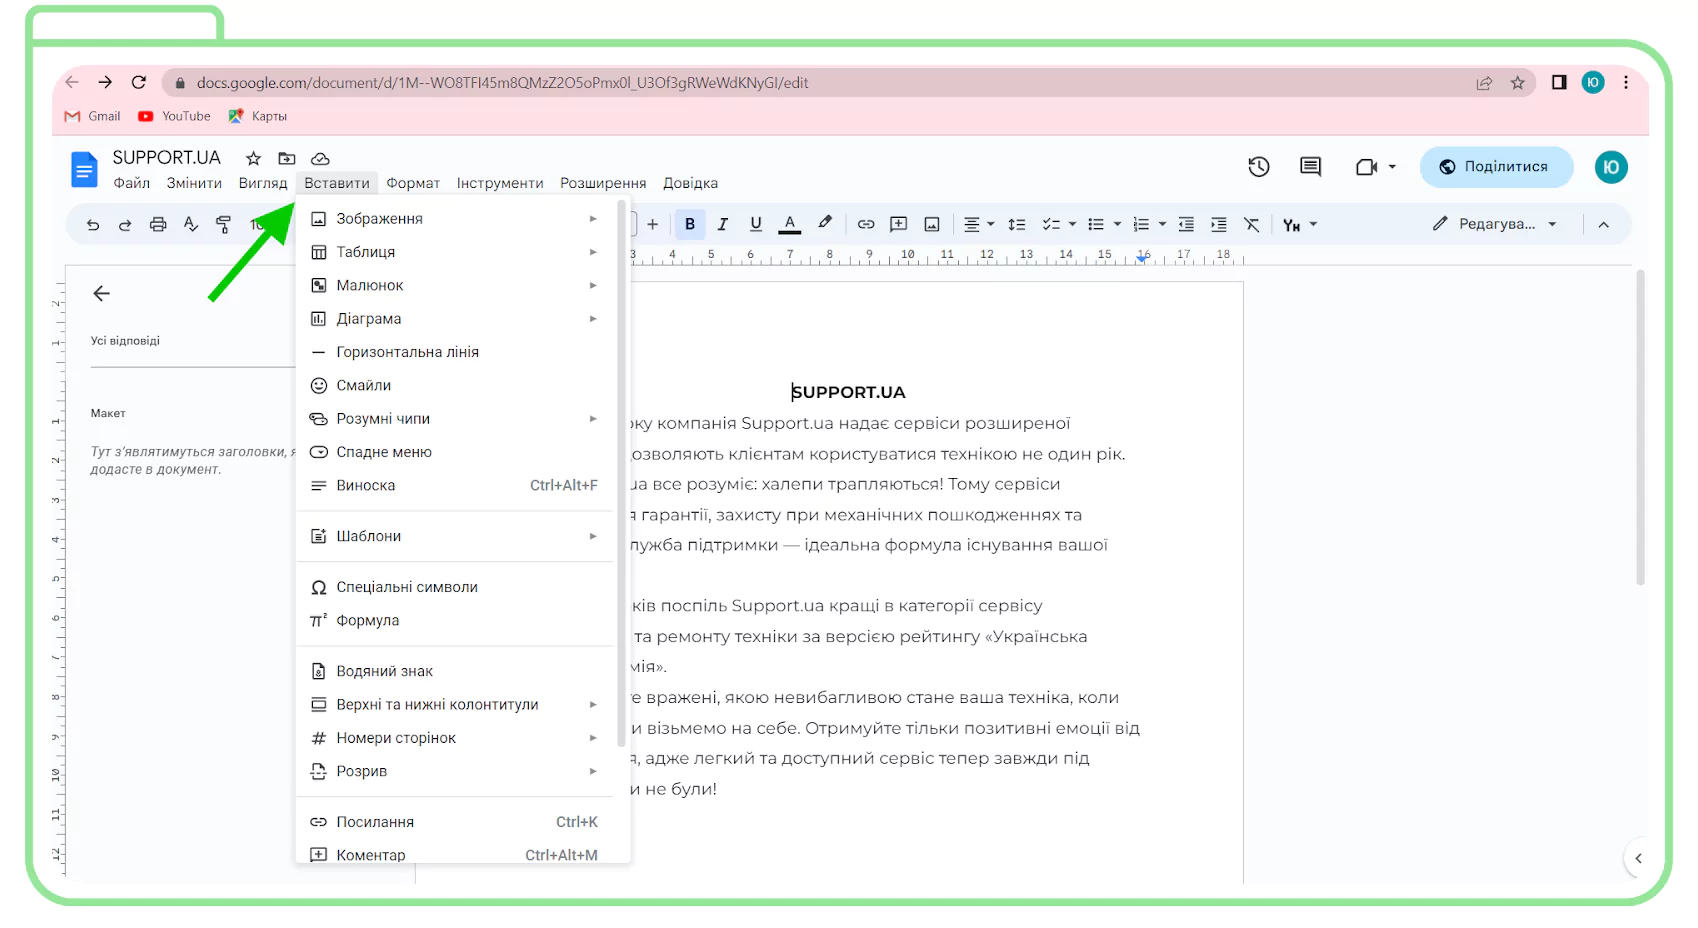Viewport: 1698px width, 928px height.
Task: Open the text alignment dropdown
Action: tap(979, 224)
